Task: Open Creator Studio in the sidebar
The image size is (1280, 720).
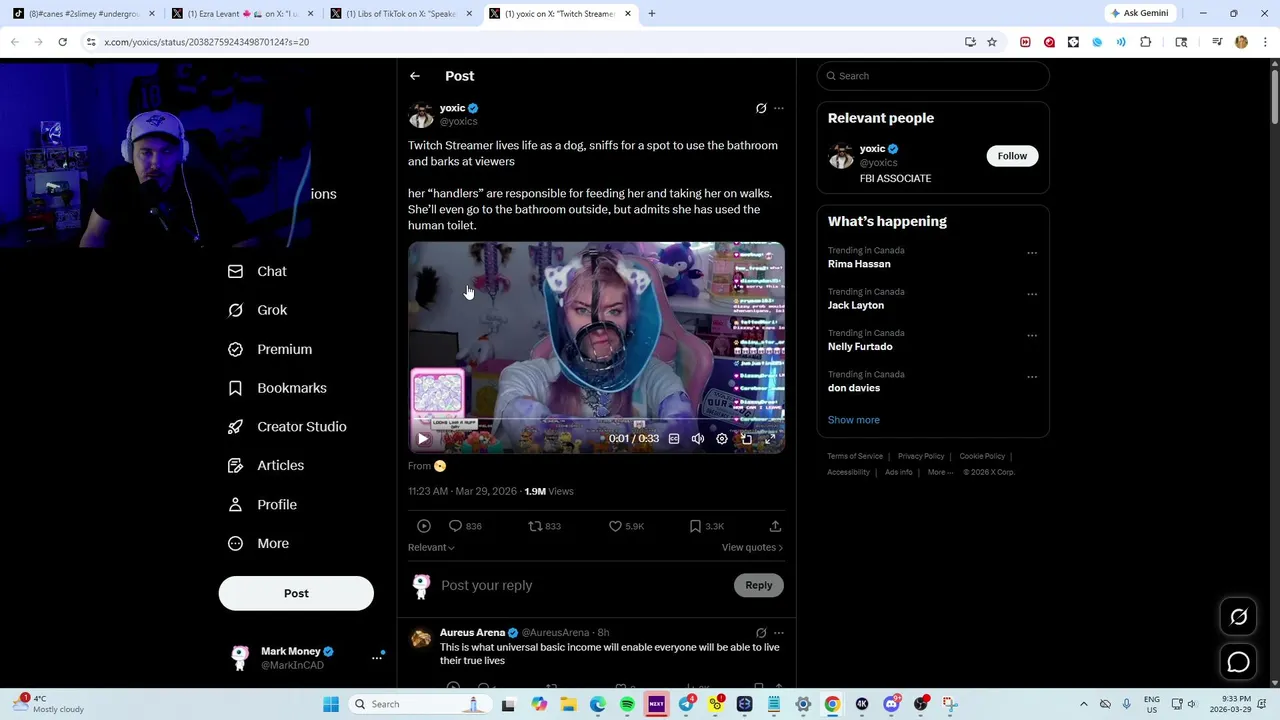Action: tap(287, 427)
